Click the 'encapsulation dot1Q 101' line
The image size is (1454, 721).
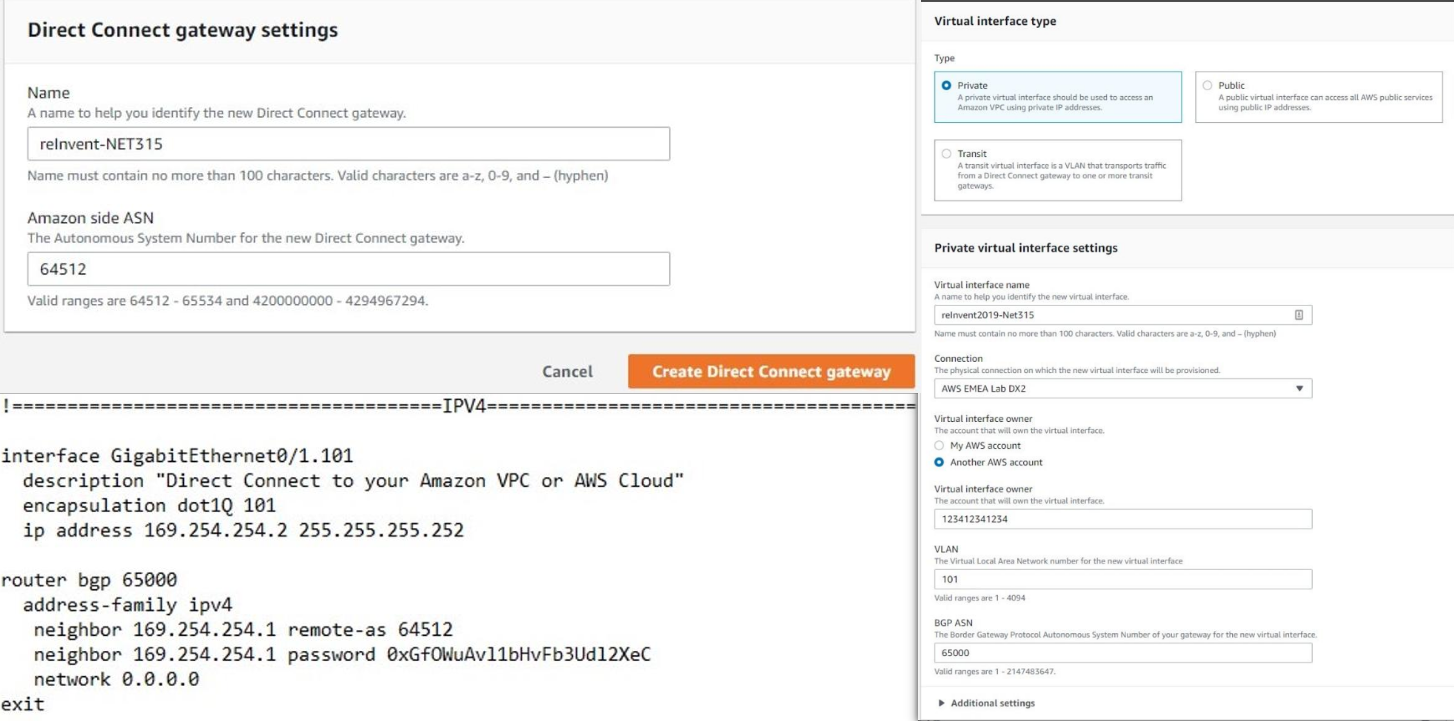tap(149, 505)
